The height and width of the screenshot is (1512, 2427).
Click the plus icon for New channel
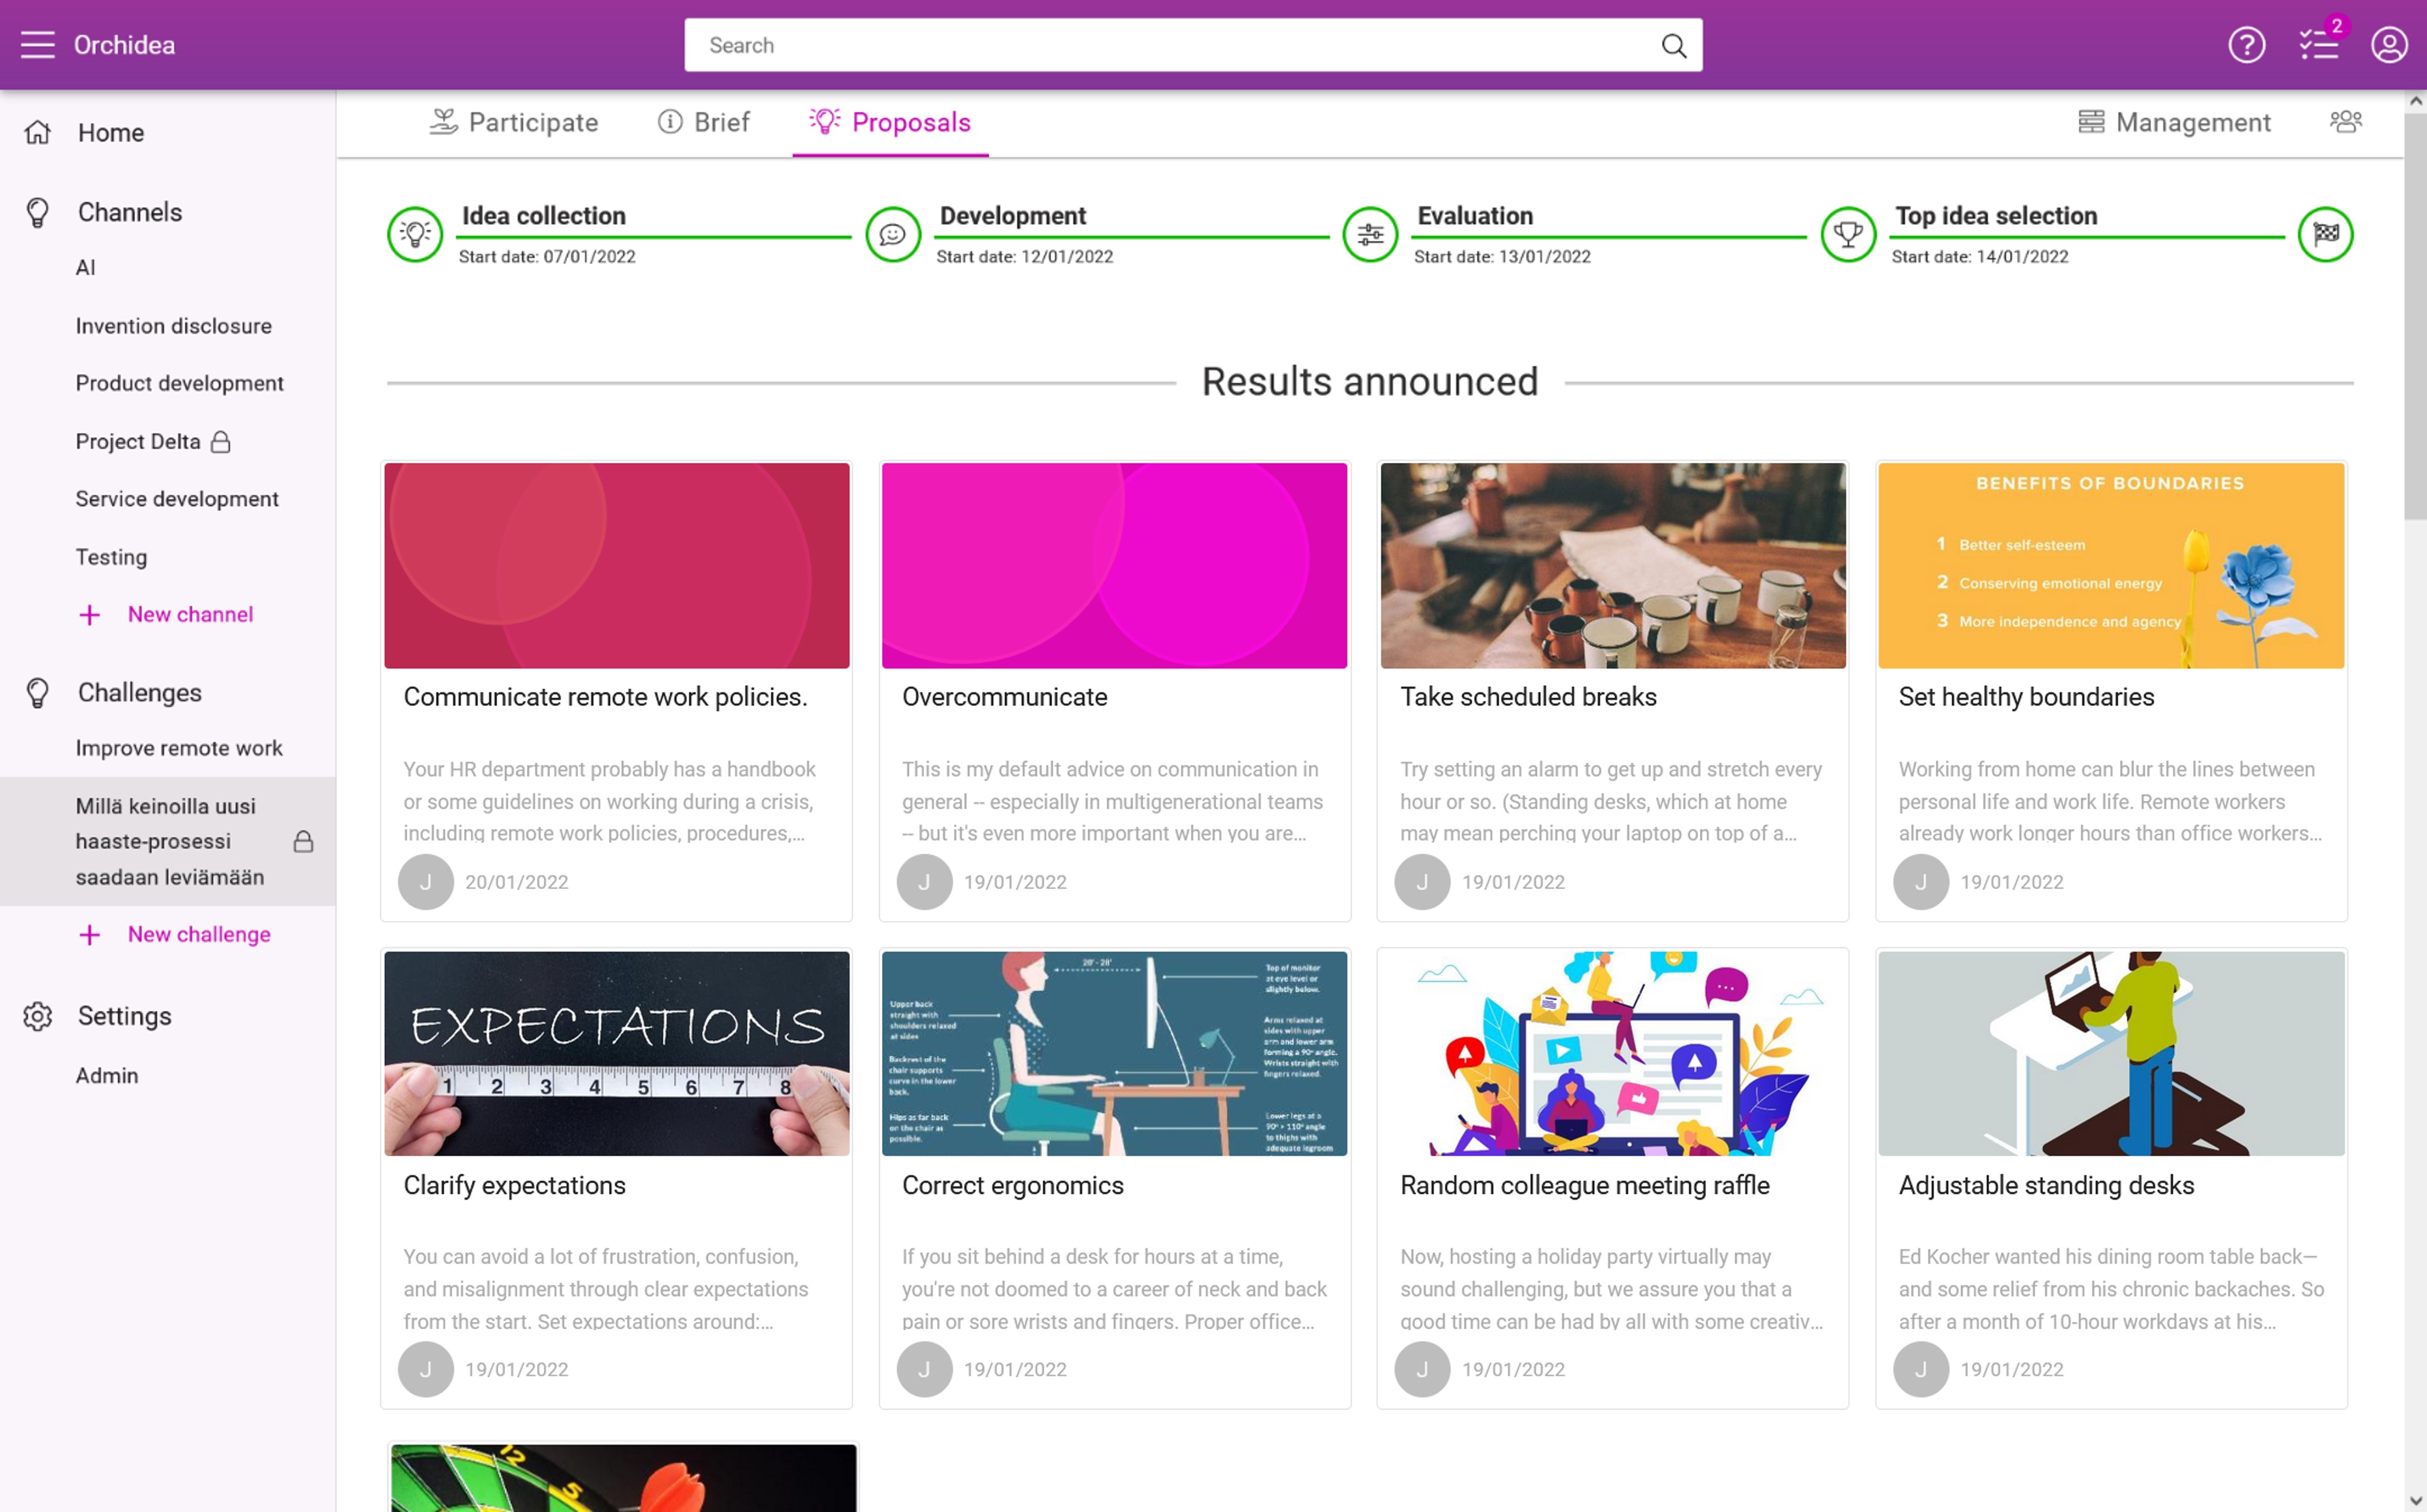(x=89, y=614)
